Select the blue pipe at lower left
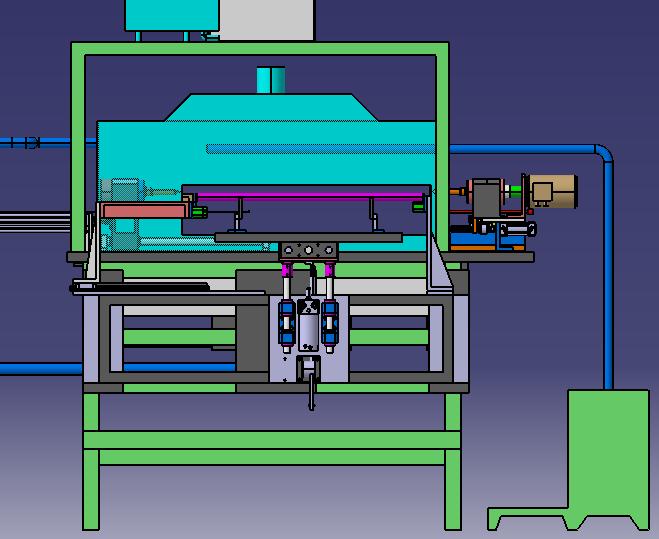659x539 pixels. coord(40,369)
